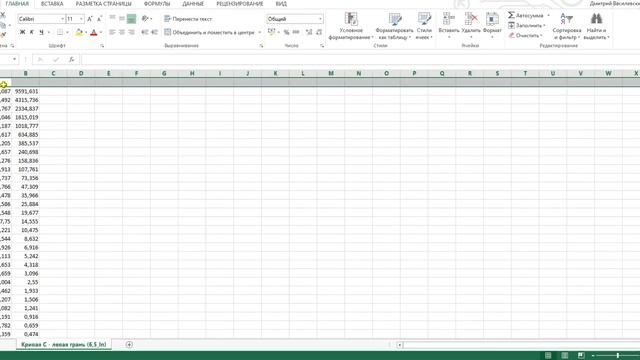Decrease indent in the alignment group
The height and width of the screenshot is (360, 640).
[x=144, y=32]
